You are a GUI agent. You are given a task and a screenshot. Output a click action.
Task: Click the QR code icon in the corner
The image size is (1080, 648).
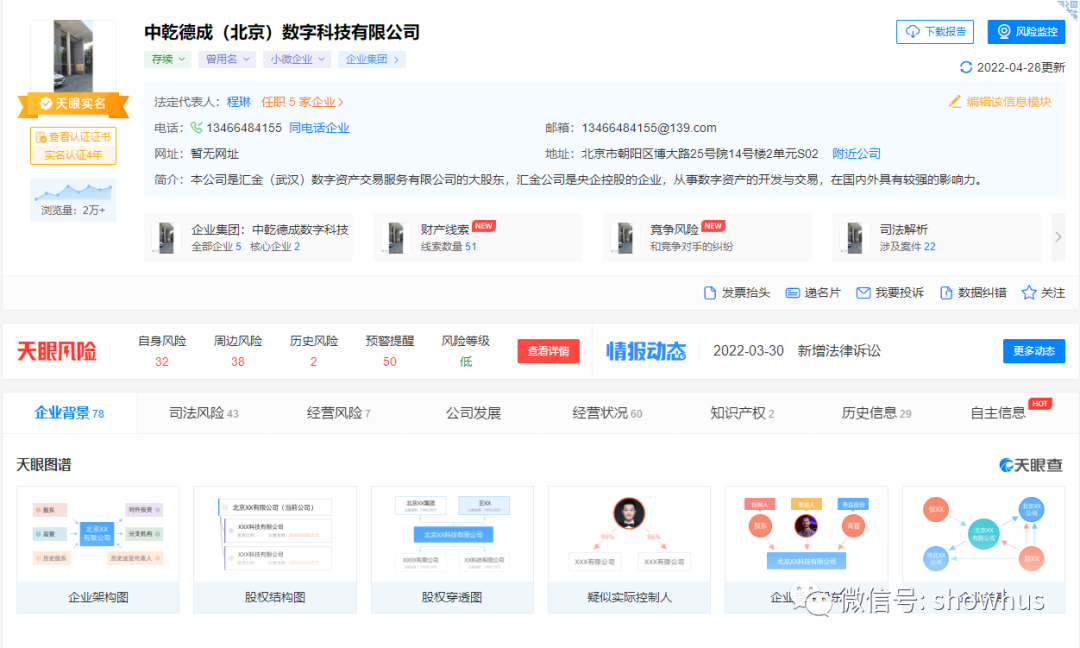pos(1070,9)
